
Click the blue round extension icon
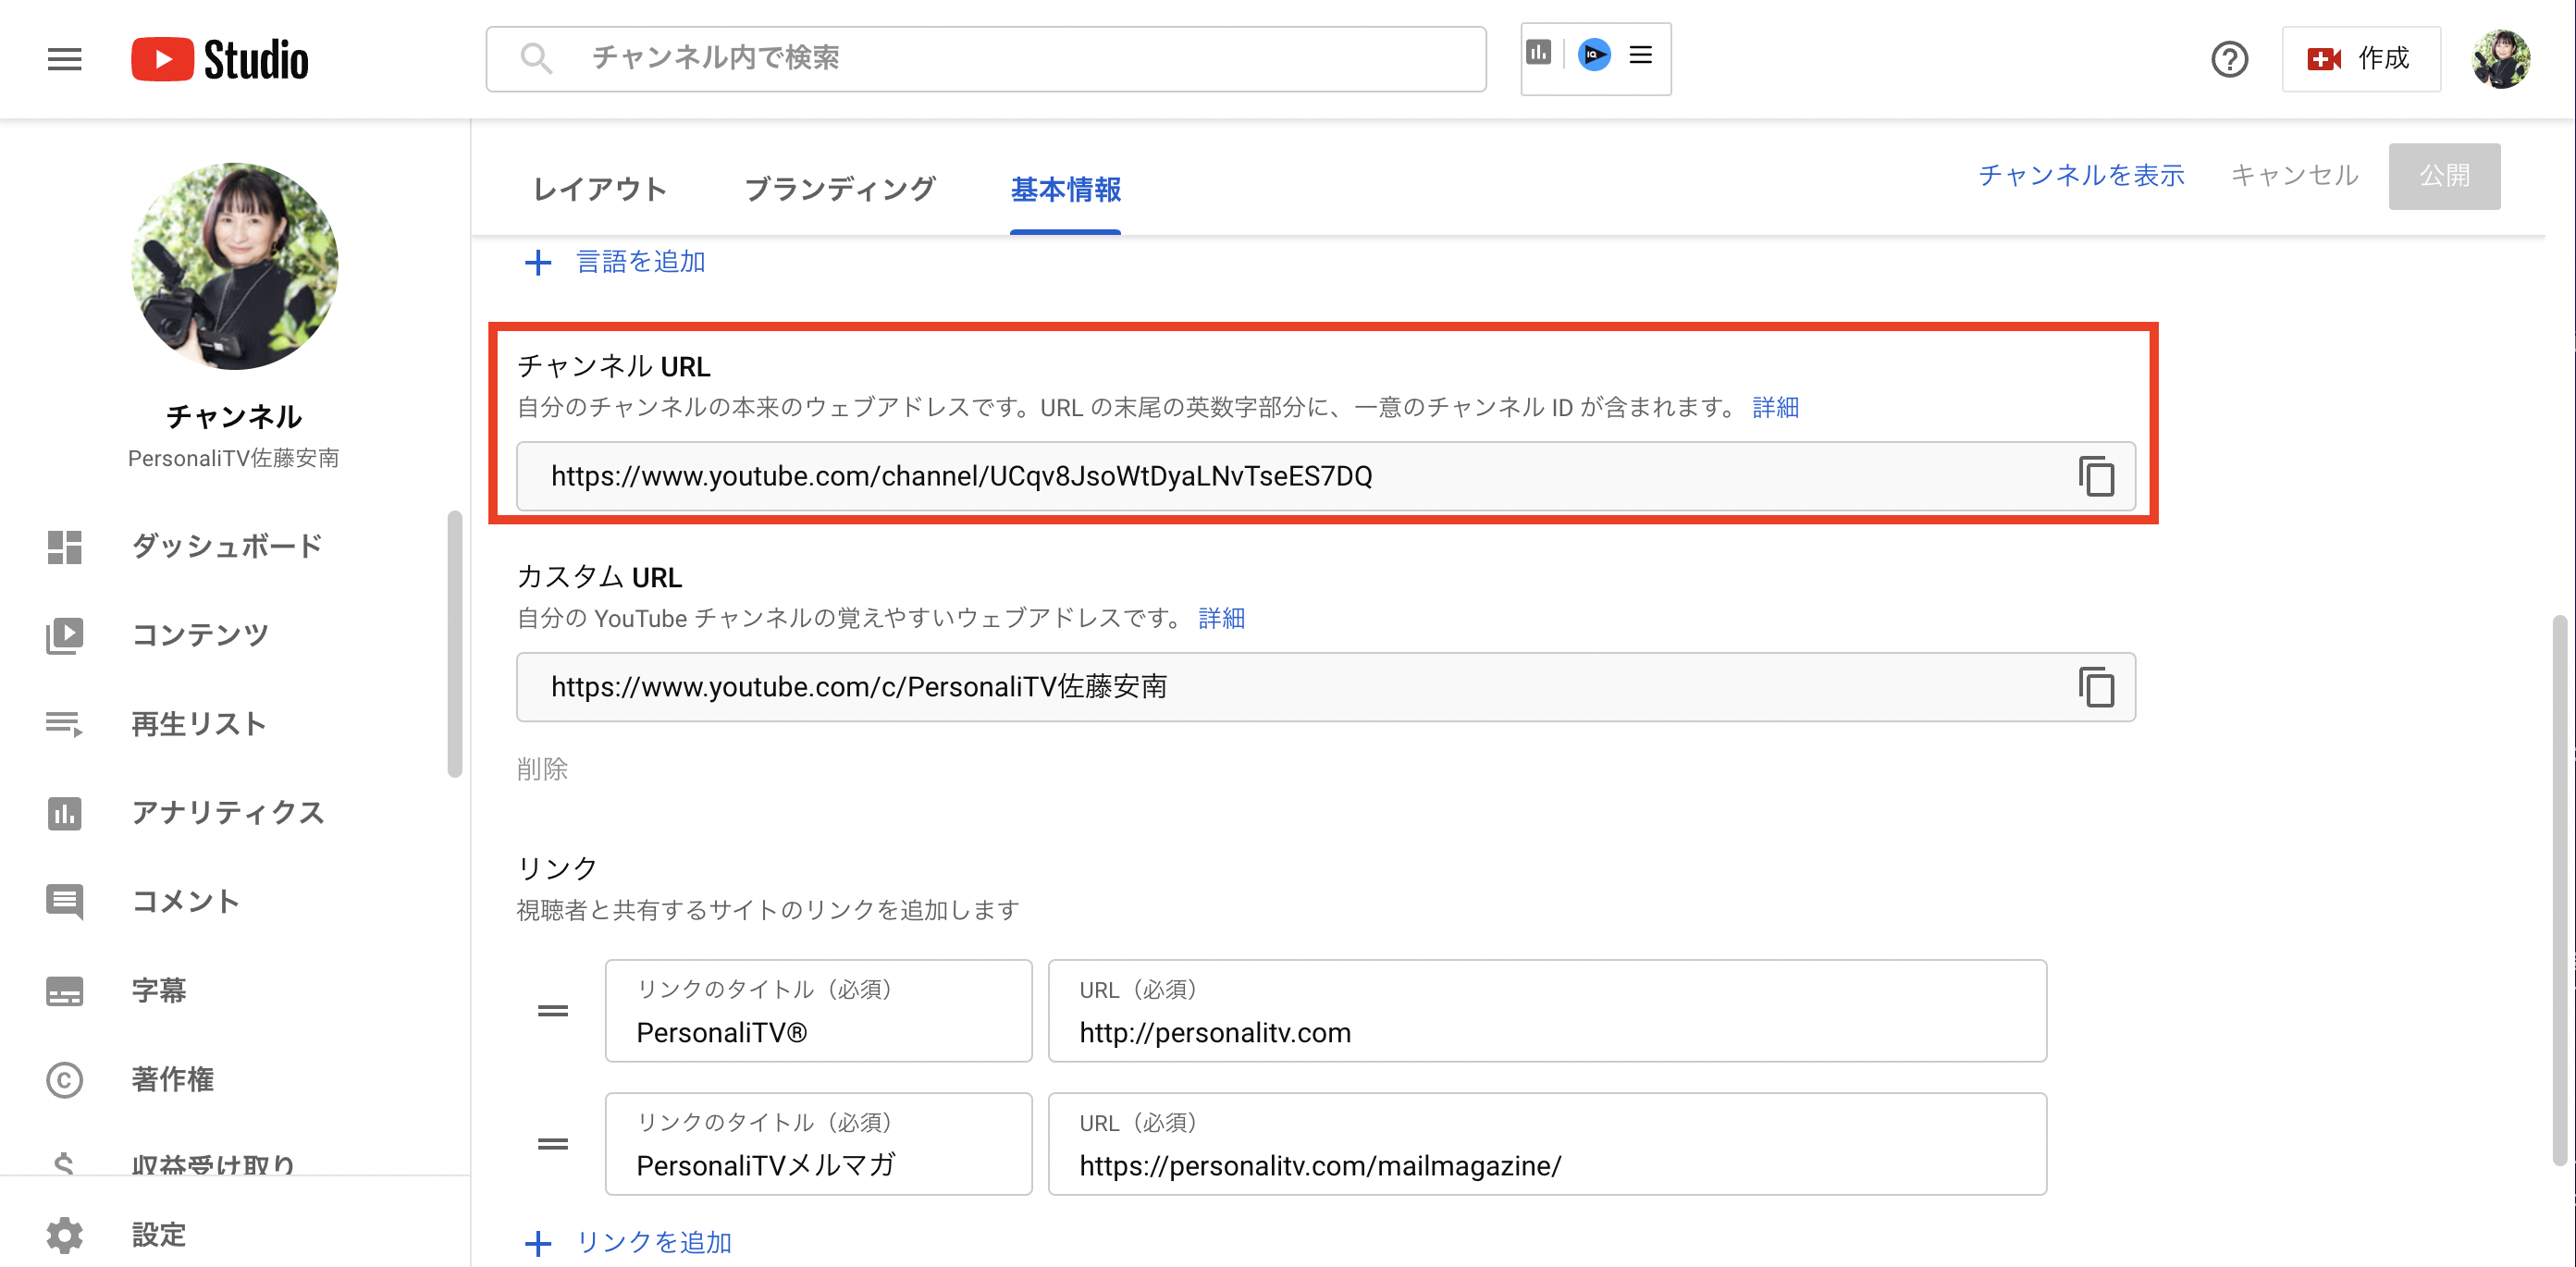(x=1594, y=54)
